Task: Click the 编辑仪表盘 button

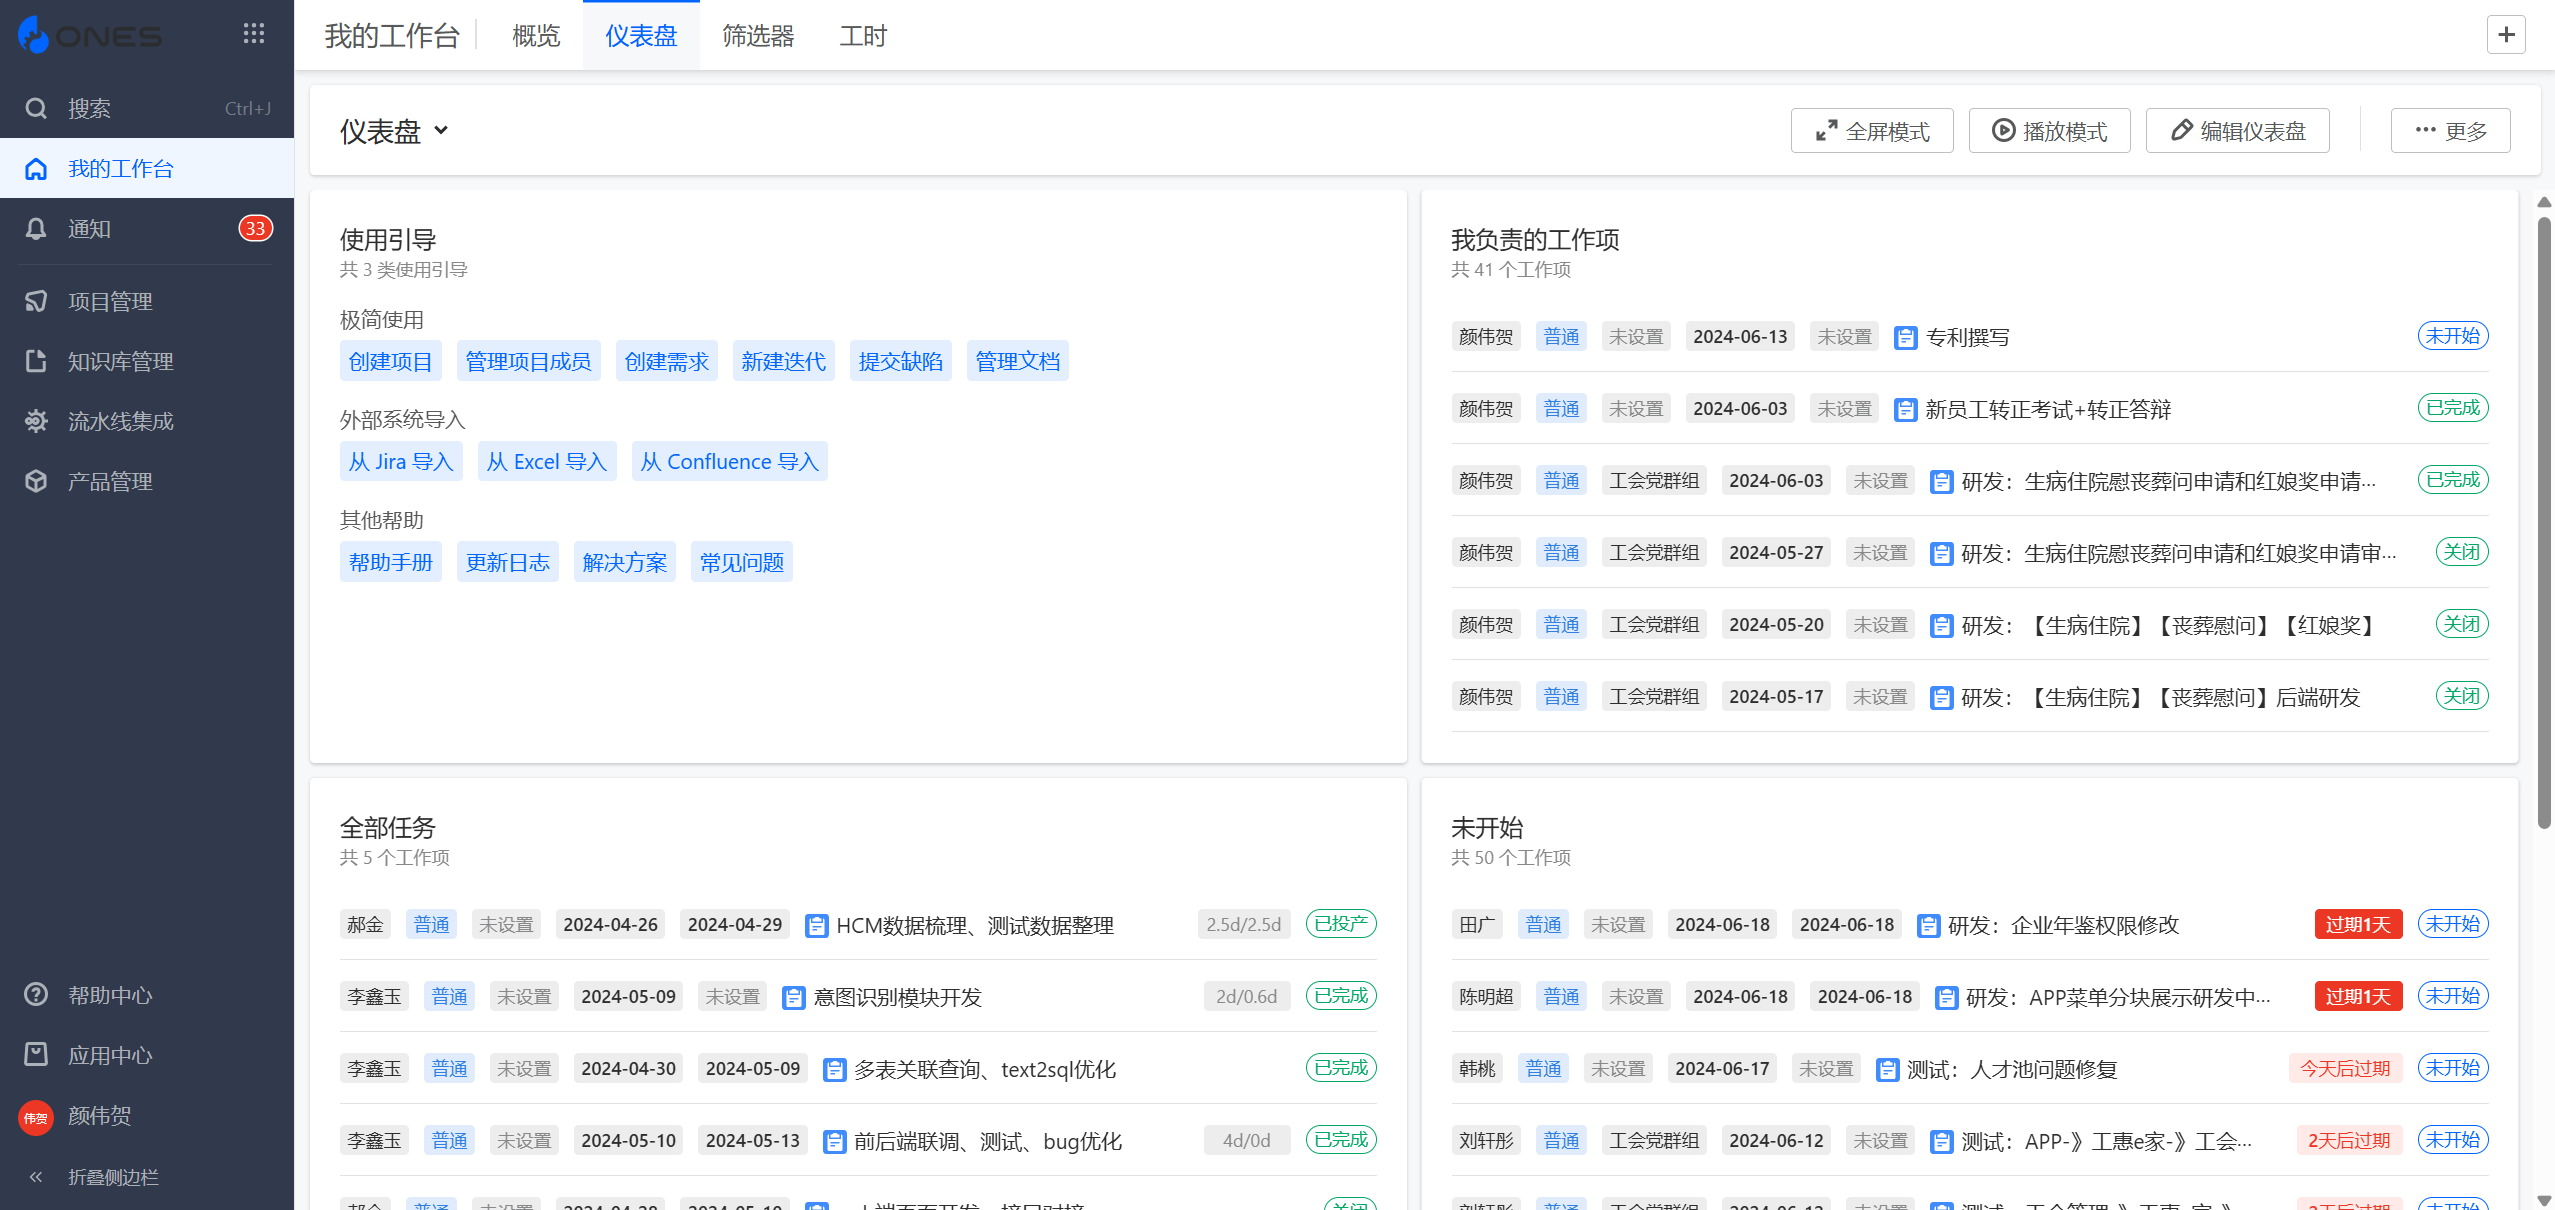Action: (2237, 131)
